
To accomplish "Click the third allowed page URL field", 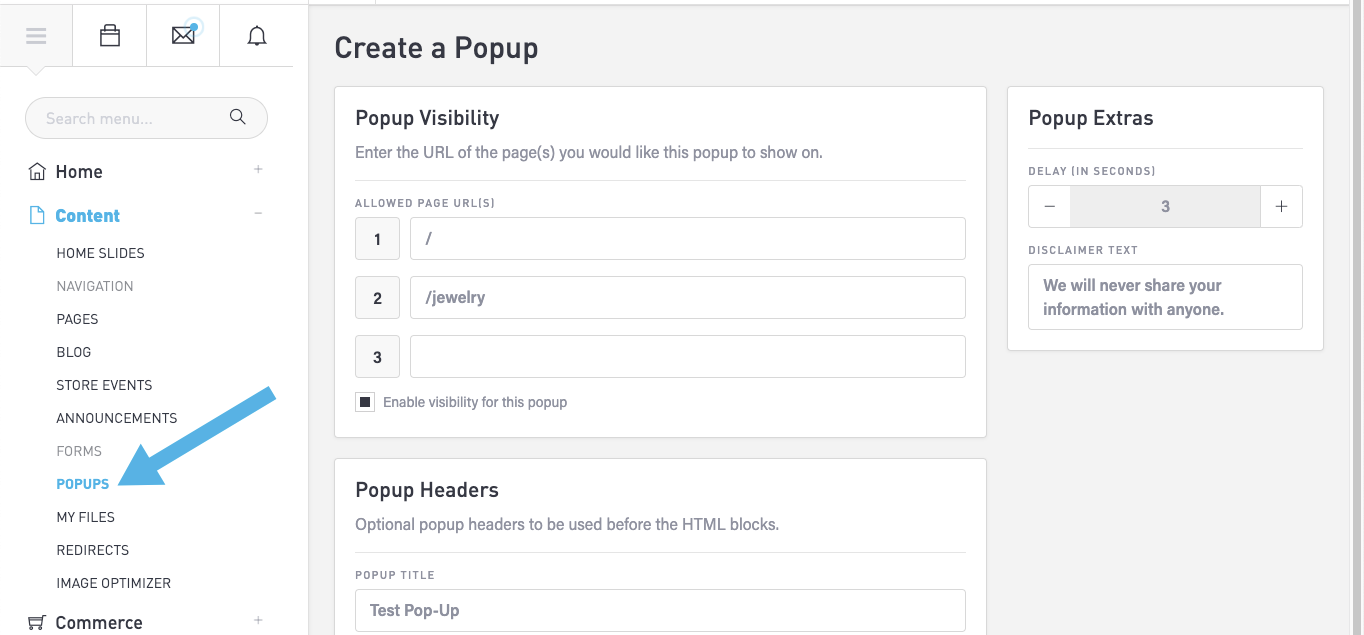I will (687, 357).
